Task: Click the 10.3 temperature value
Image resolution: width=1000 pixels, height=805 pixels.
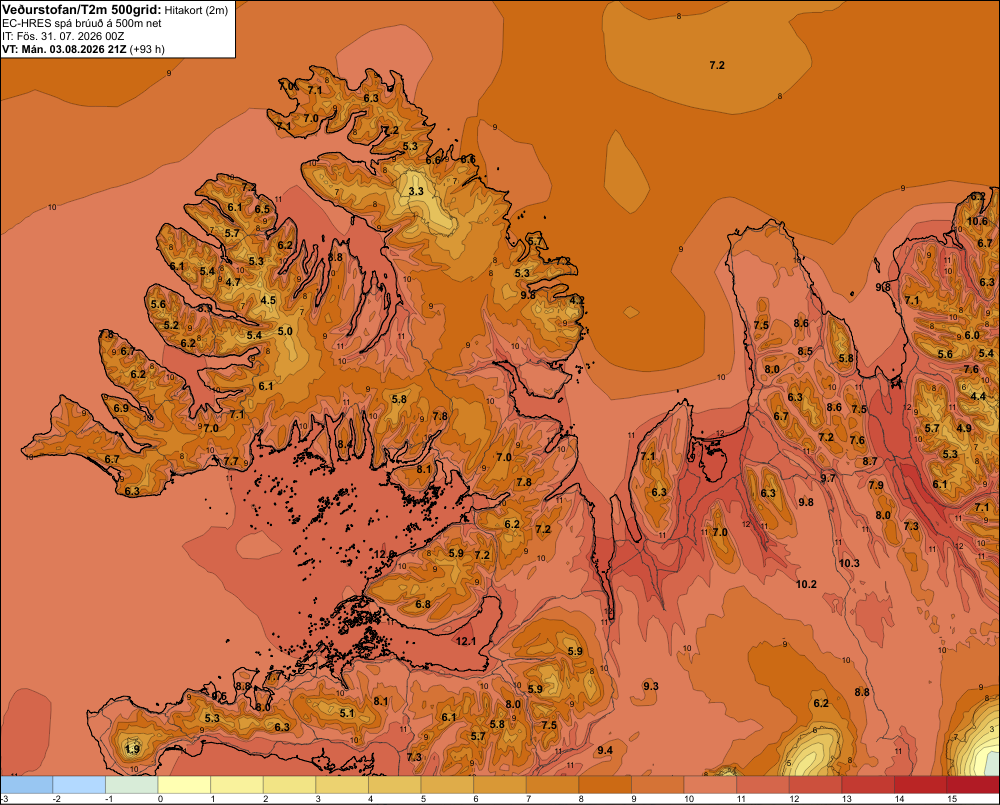Action: pyautogui.click(x=849, y=563)
